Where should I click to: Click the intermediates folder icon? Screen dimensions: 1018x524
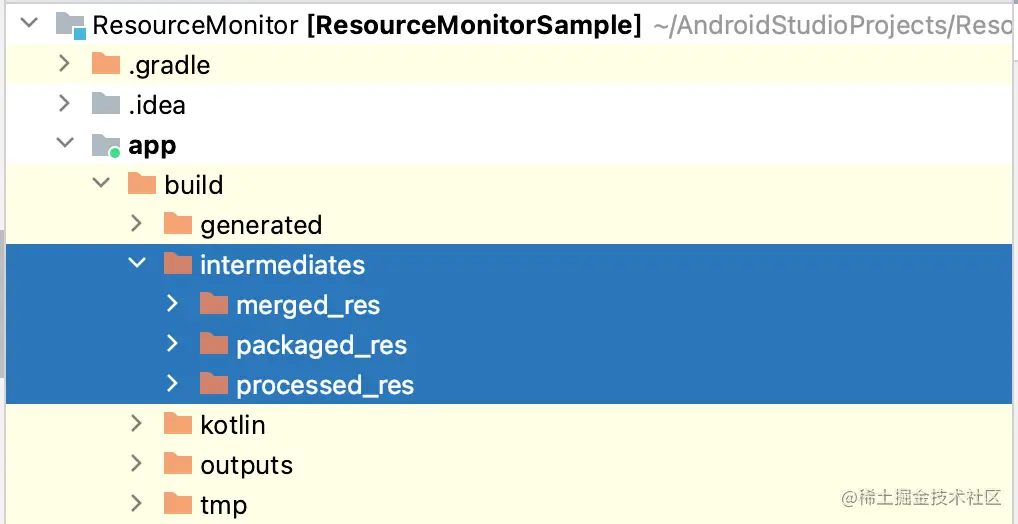(178, 264)
